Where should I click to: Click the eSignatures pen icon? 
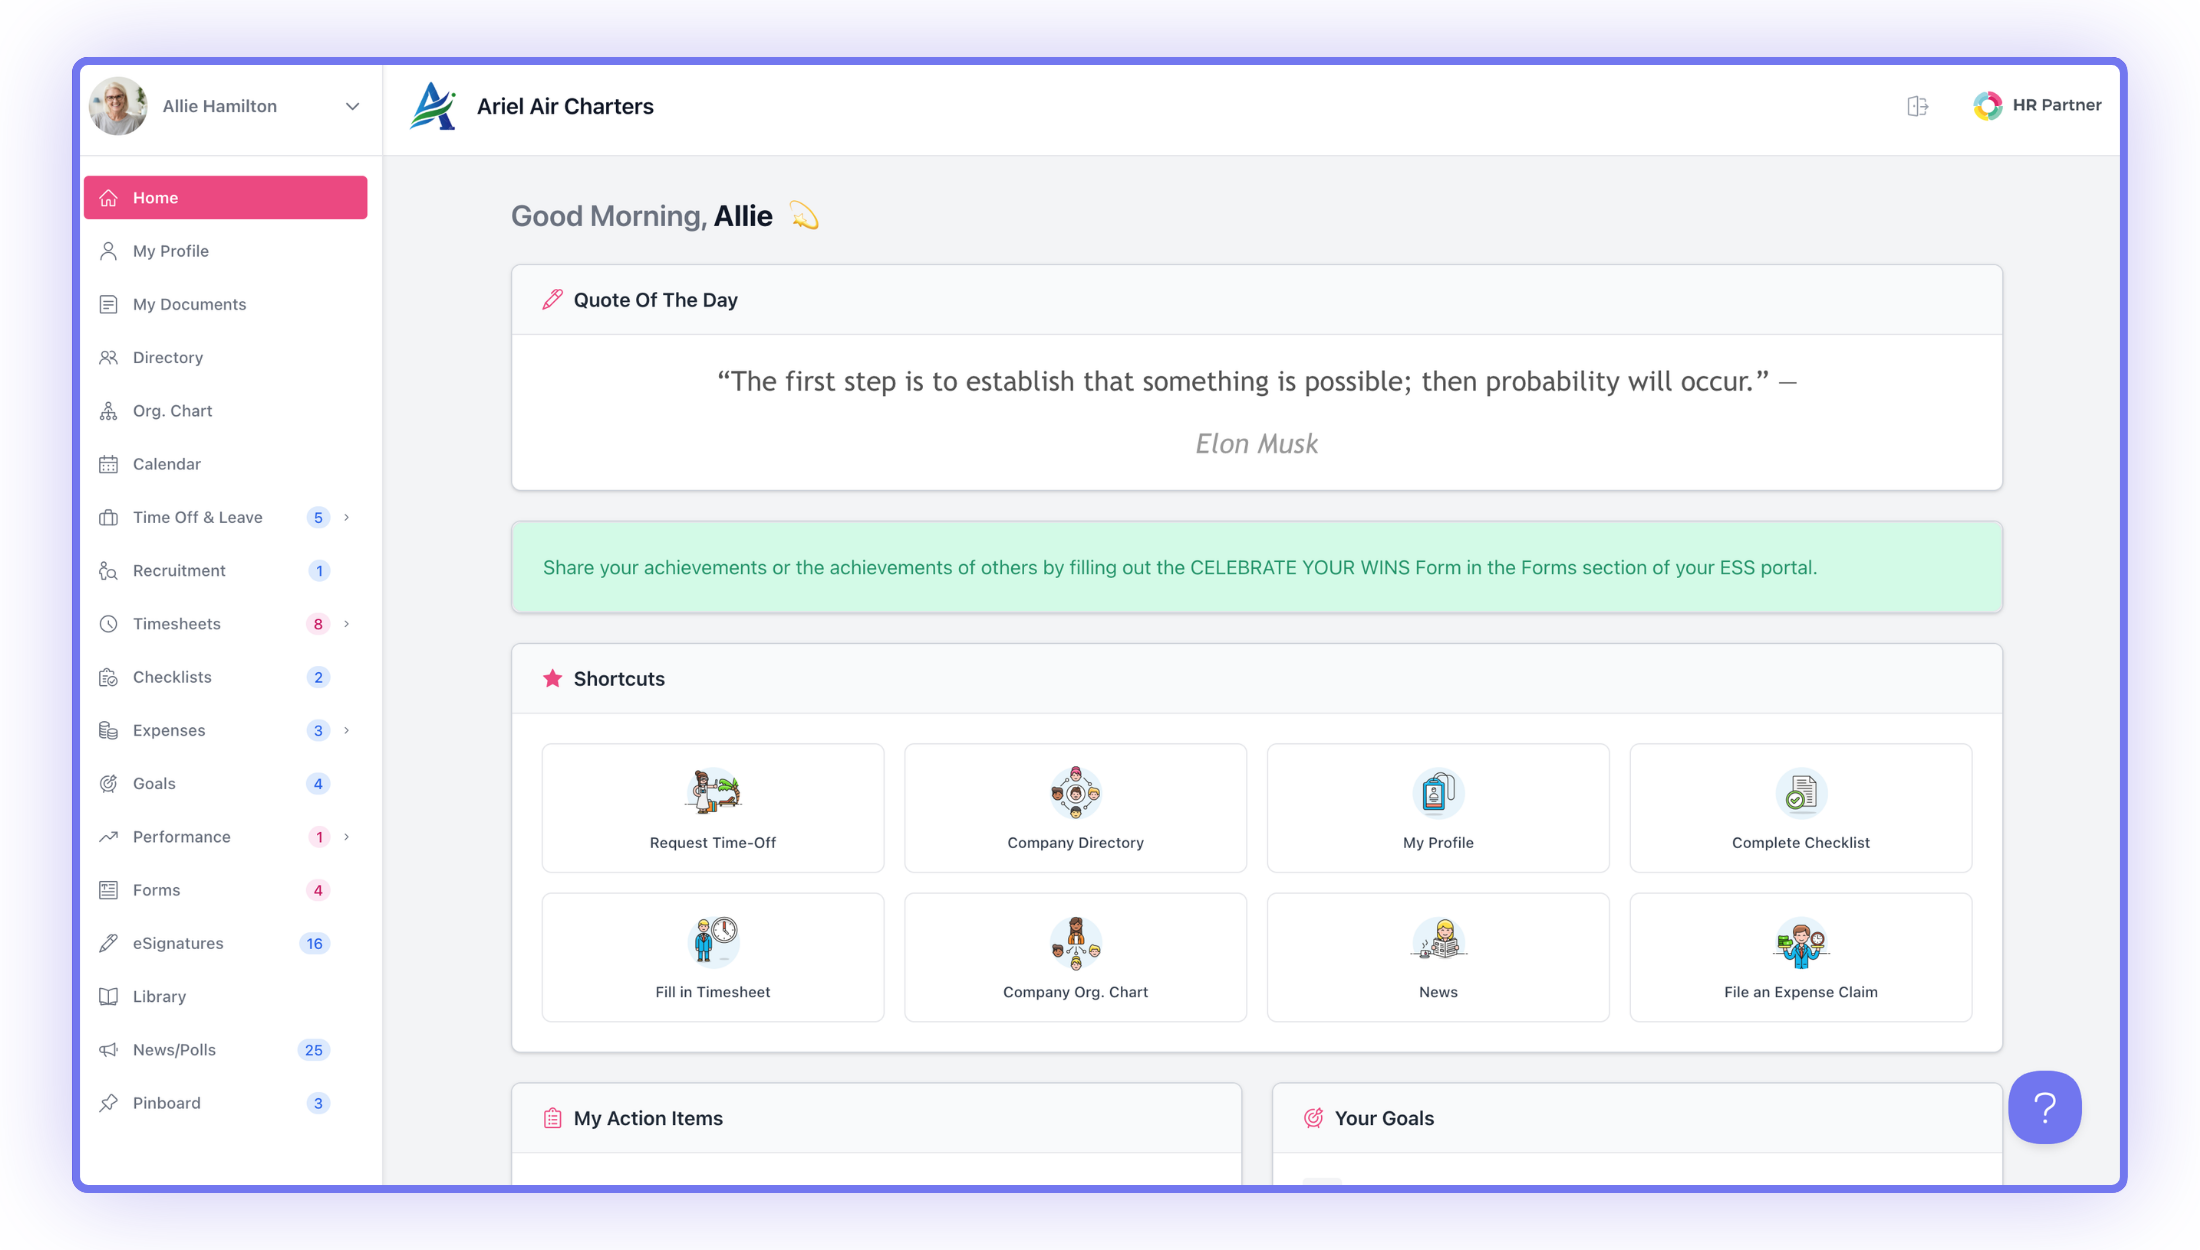(x=108, y=943)
